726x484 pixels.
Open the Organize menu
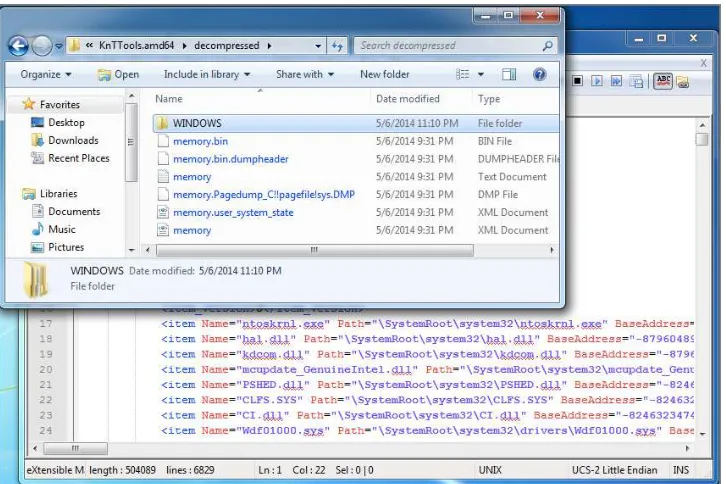45,74
